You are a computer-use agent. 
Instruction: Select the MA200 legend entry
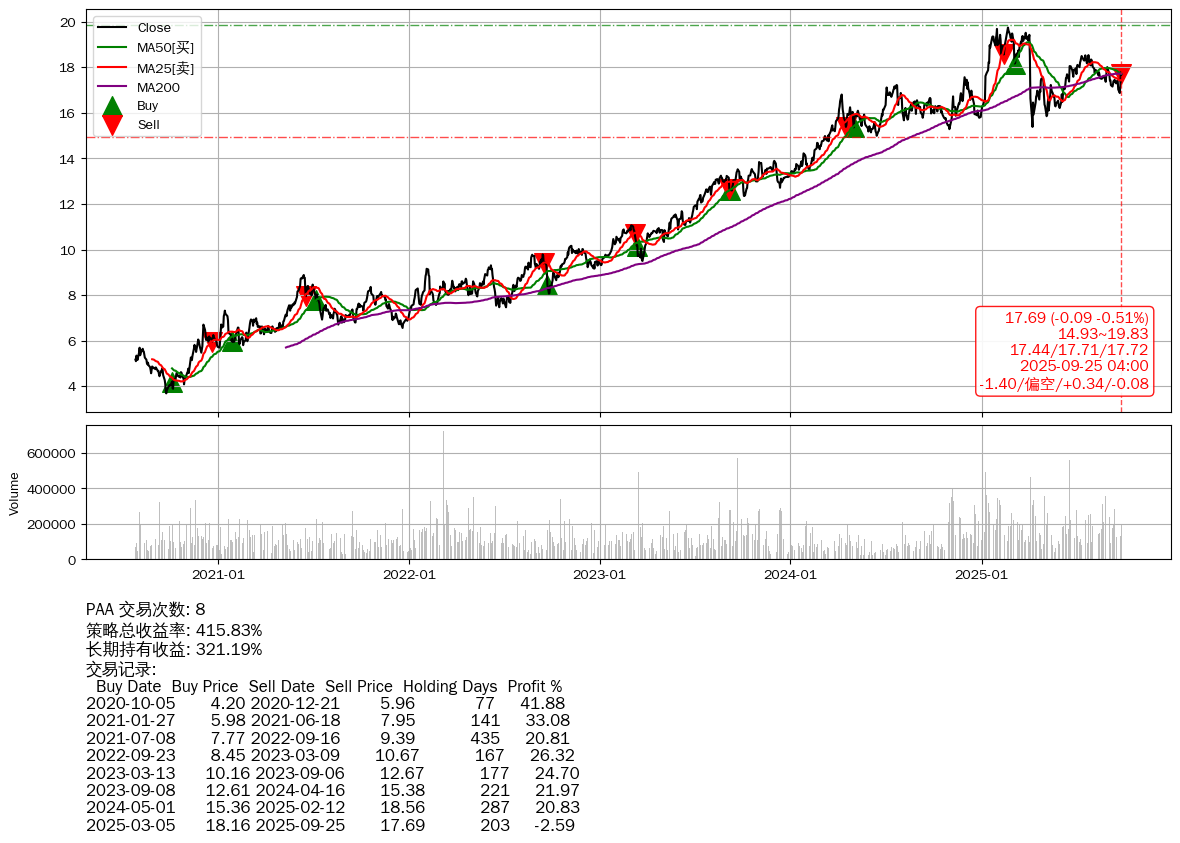click(158, 87)
